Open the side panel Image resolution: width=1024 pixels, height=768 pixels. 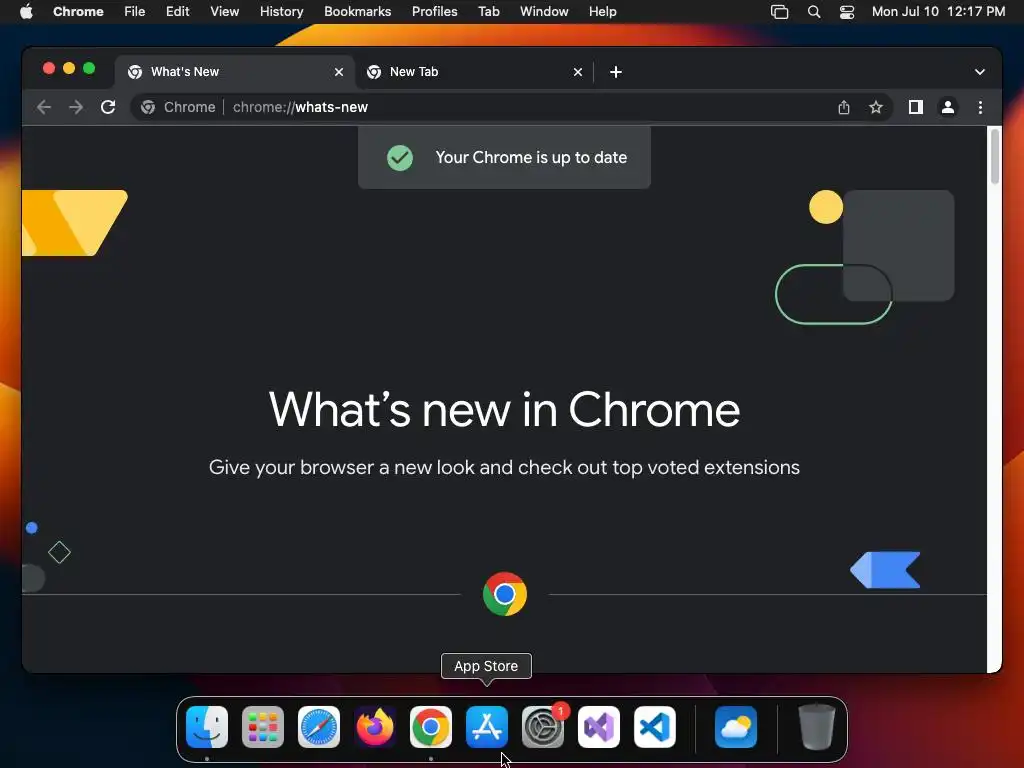pos(916,107)
